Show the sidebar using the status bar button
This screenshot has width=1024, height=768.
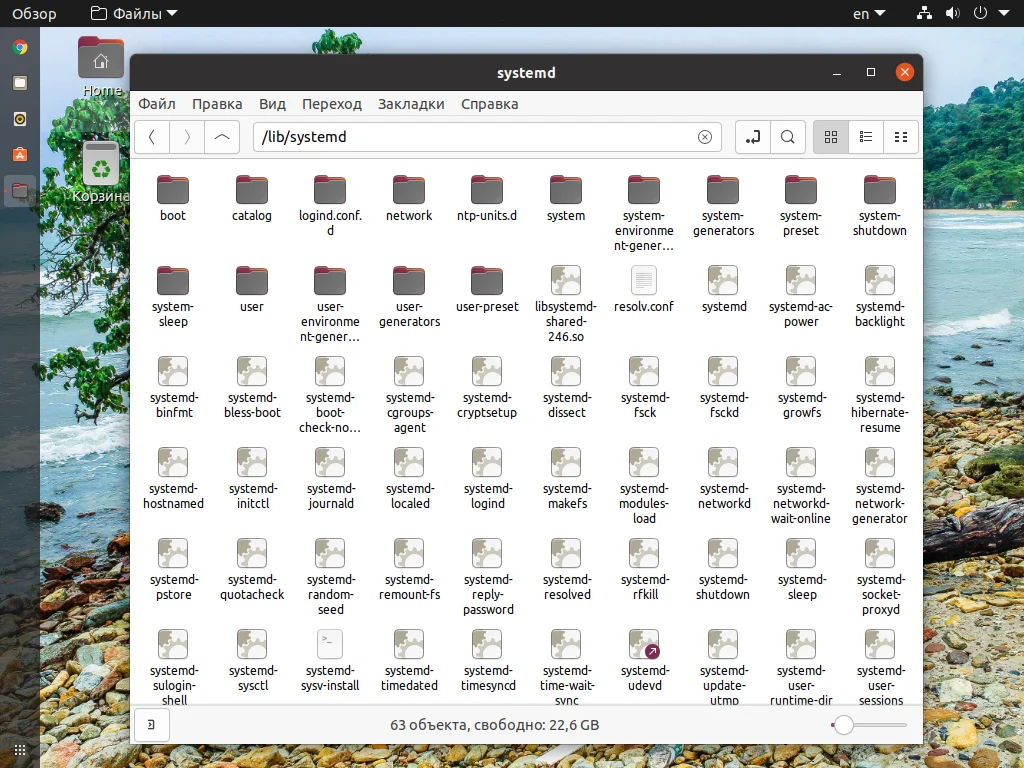tap(151, 724)
